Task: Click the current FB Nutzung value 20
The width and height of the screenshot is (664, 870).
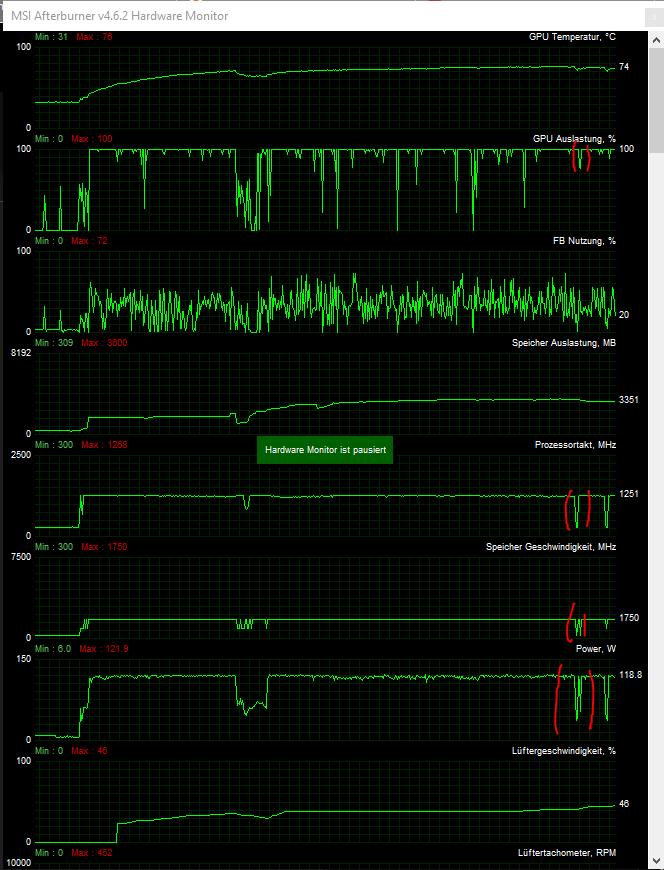Action: coord(624,315)
